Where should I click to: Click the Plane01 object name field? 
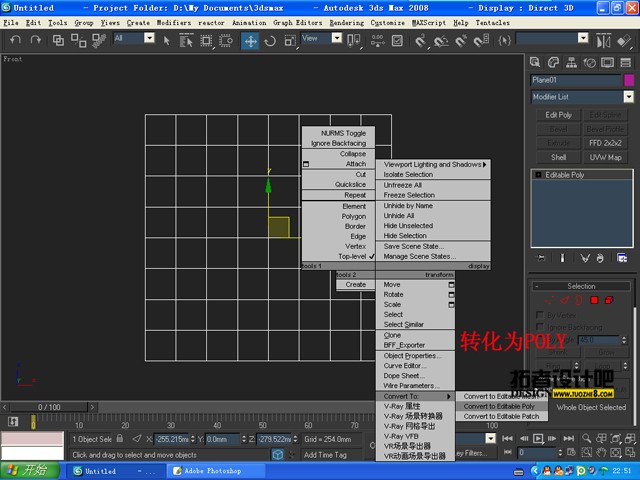(x=576, y=80)
